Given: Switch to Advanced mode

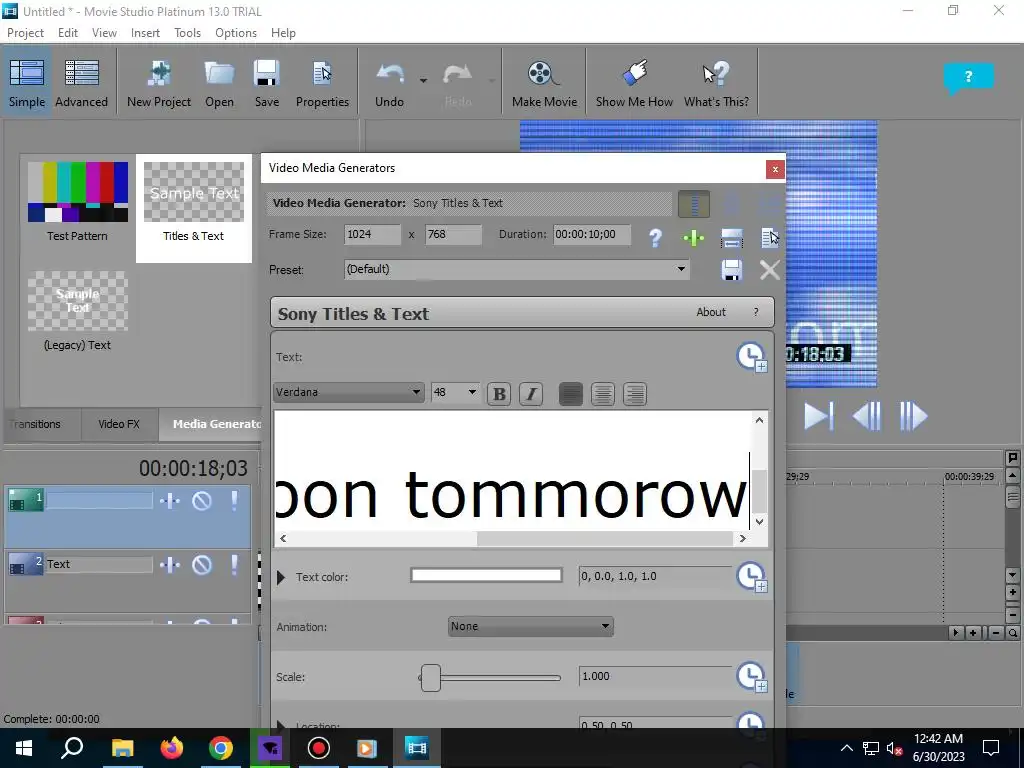Looking at the screenshot, I should pos(82,83).
